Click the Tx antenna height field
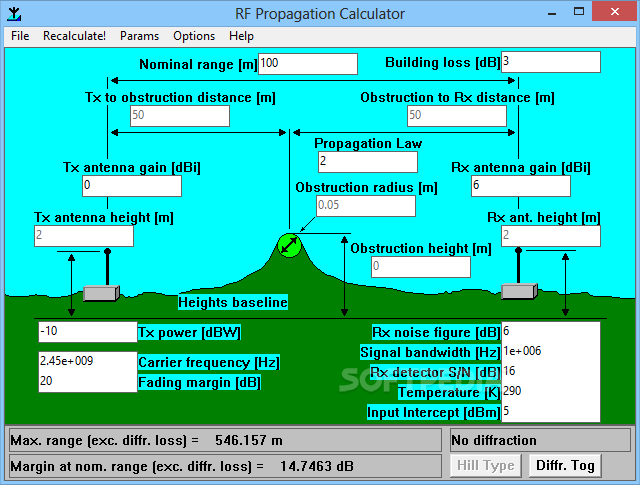The height and width of the screenshot is (485, 640). point(84,236)
